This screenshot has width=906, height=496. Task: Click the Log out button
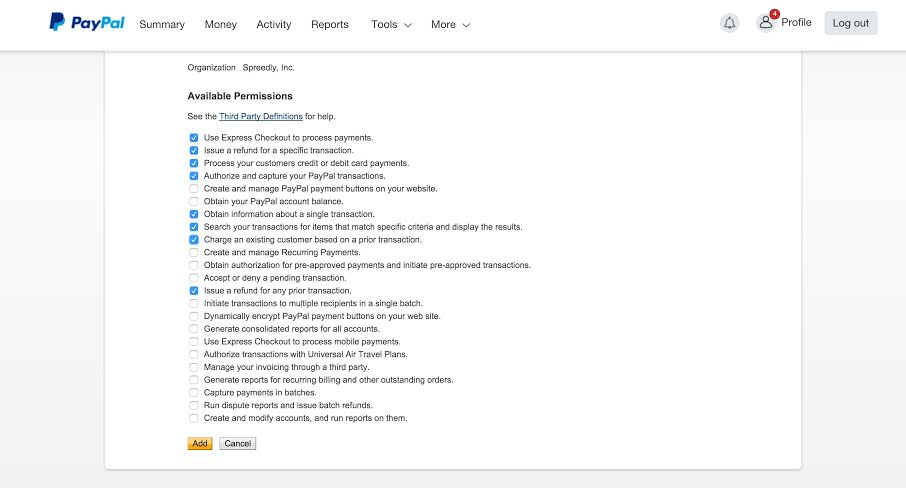pyautogui.click(x=851, y=23)
